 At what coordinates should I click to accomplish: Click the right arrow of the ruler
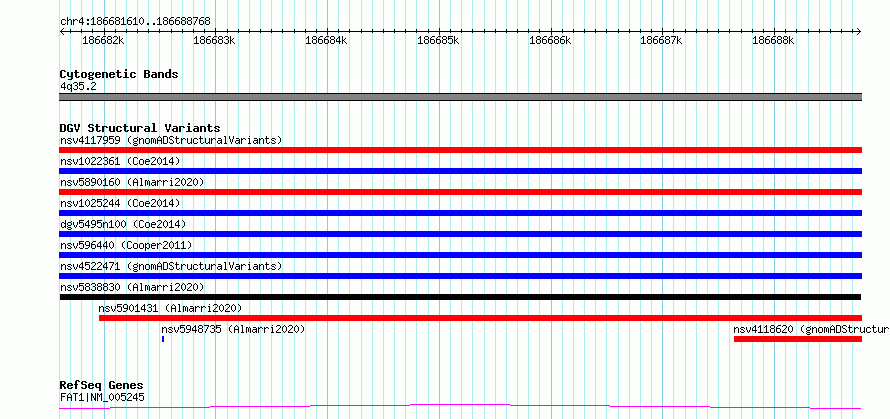click(859, 31)
